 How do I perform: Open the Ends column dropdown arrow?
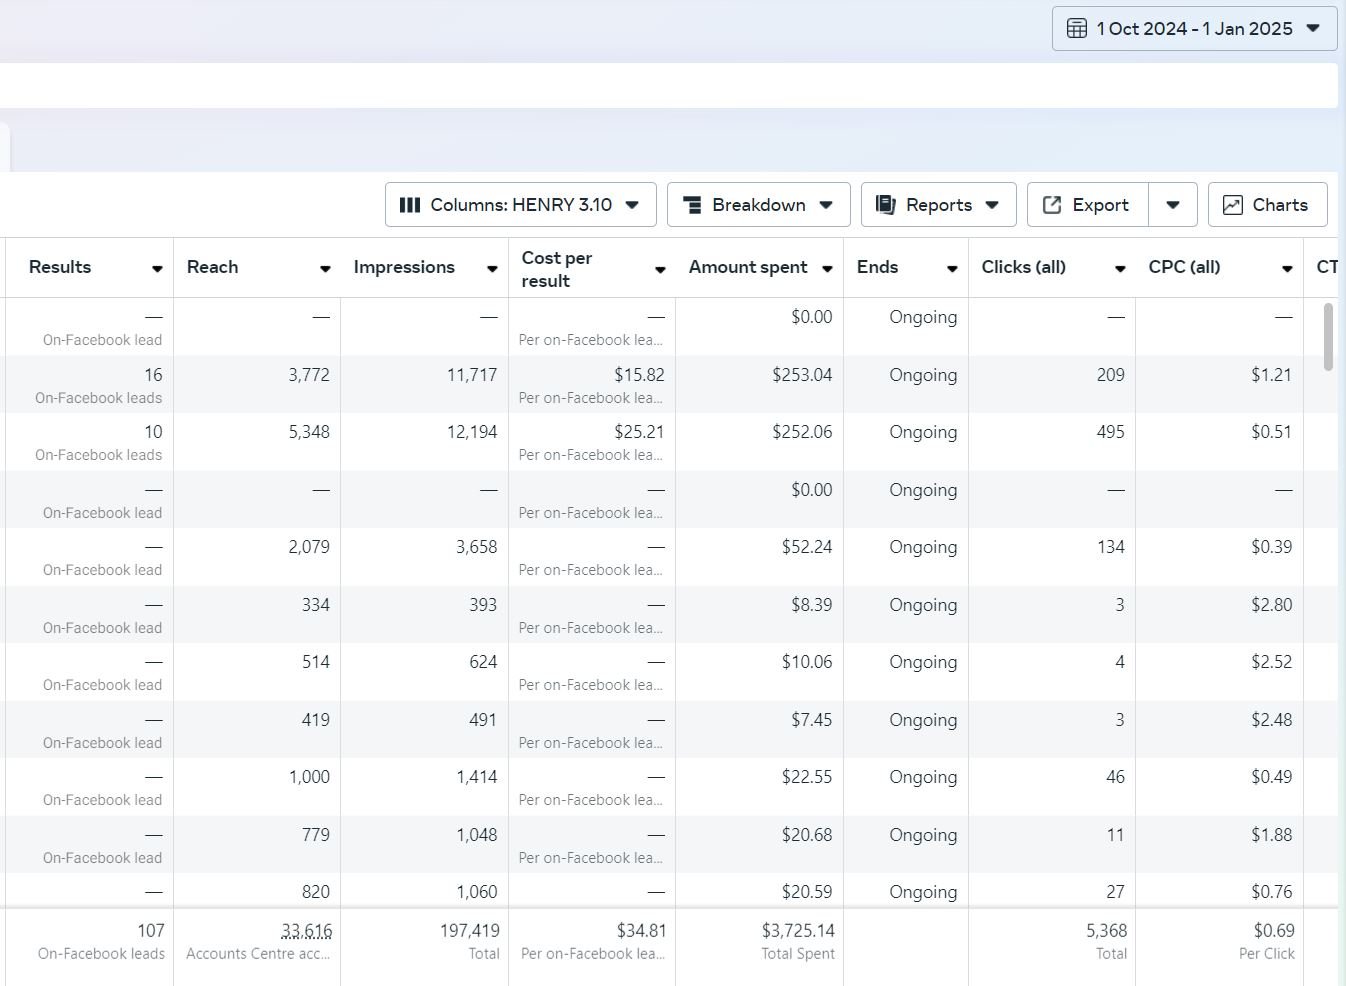(x=952, y=269)
